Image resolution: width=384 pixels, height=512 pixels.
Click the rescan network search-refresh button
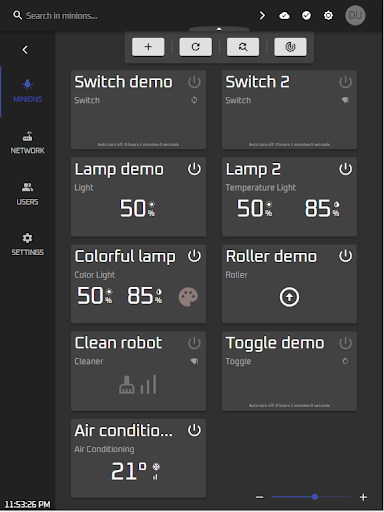tap(243, 47)
